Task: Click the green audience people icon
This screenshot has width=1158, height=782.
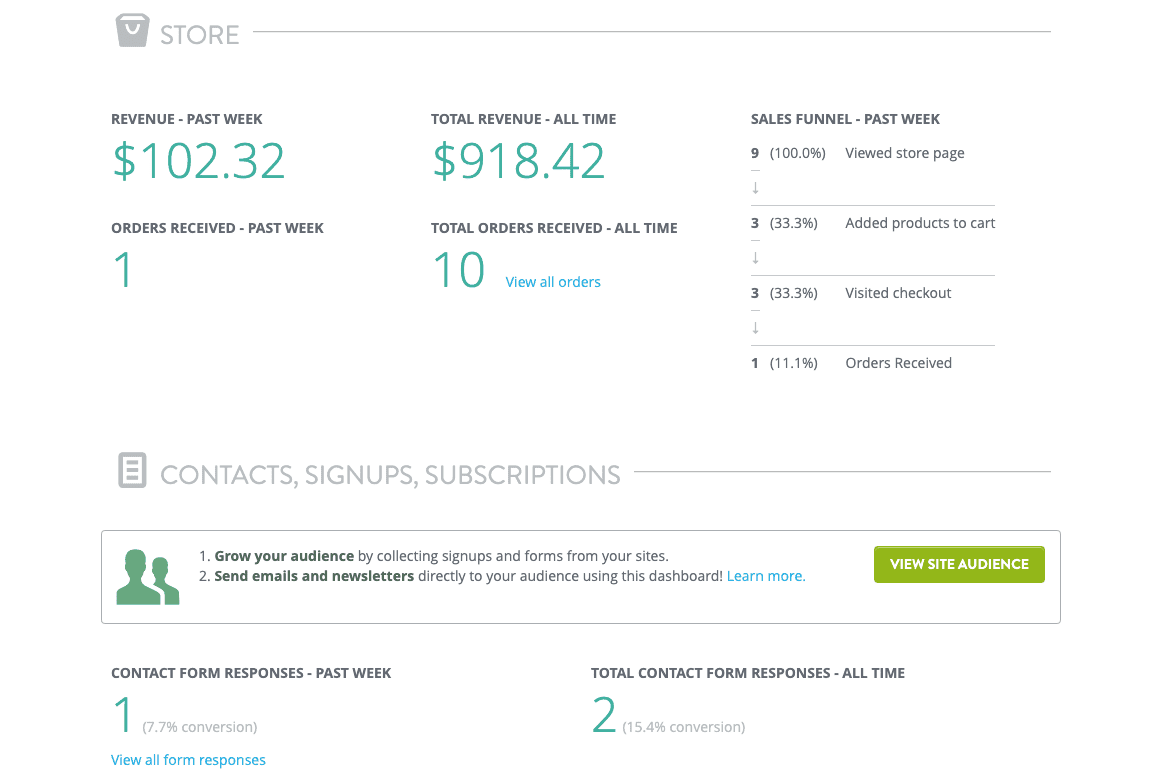Action: click(x=147, y=576)
